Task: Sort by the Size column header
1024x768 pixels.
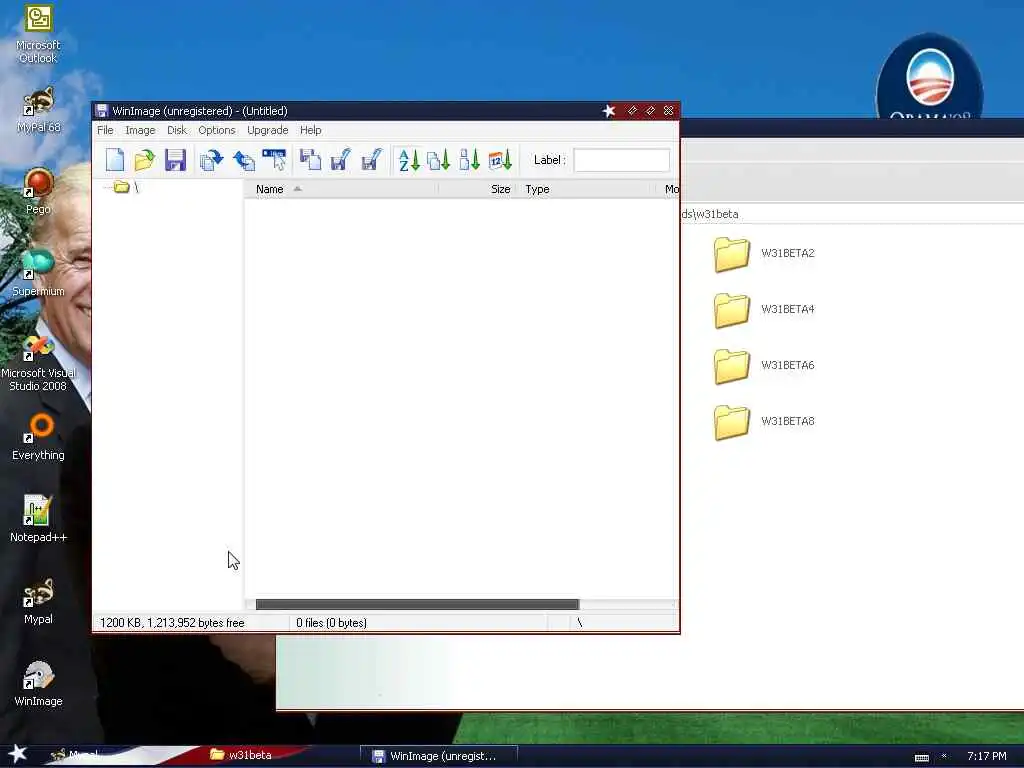Action: point(477,189)
